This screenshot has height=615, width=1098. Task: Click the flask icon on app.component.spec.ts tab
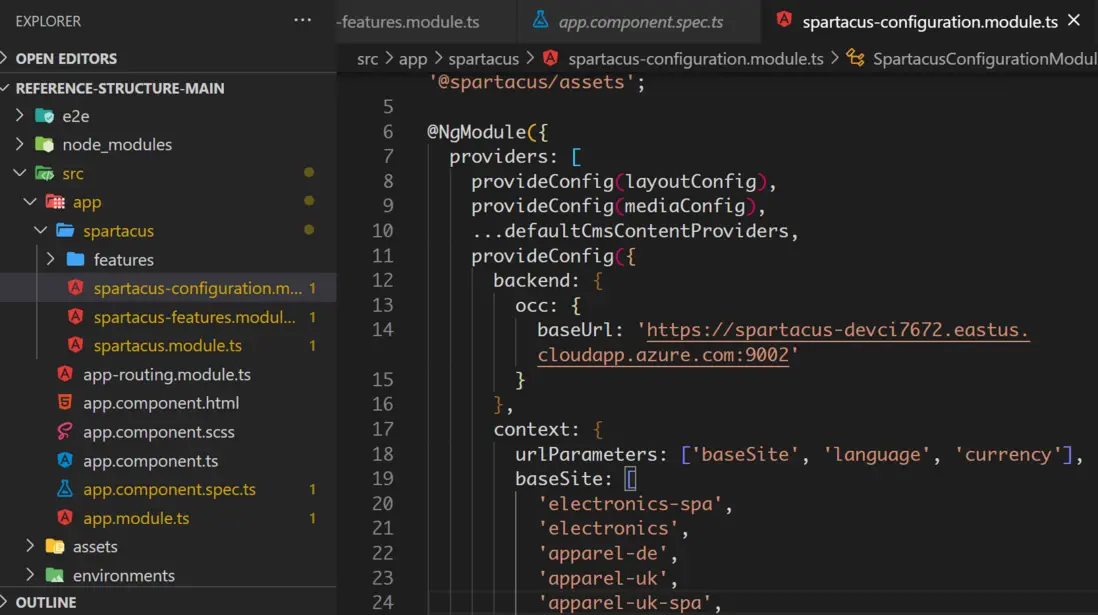(541, 21)
